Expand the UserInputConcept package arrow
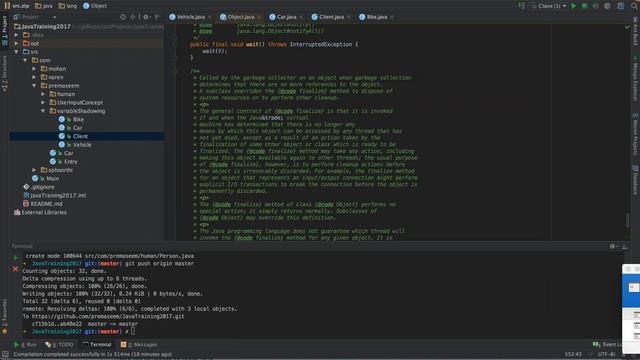The image size is (640, 360). click(43, 102)
